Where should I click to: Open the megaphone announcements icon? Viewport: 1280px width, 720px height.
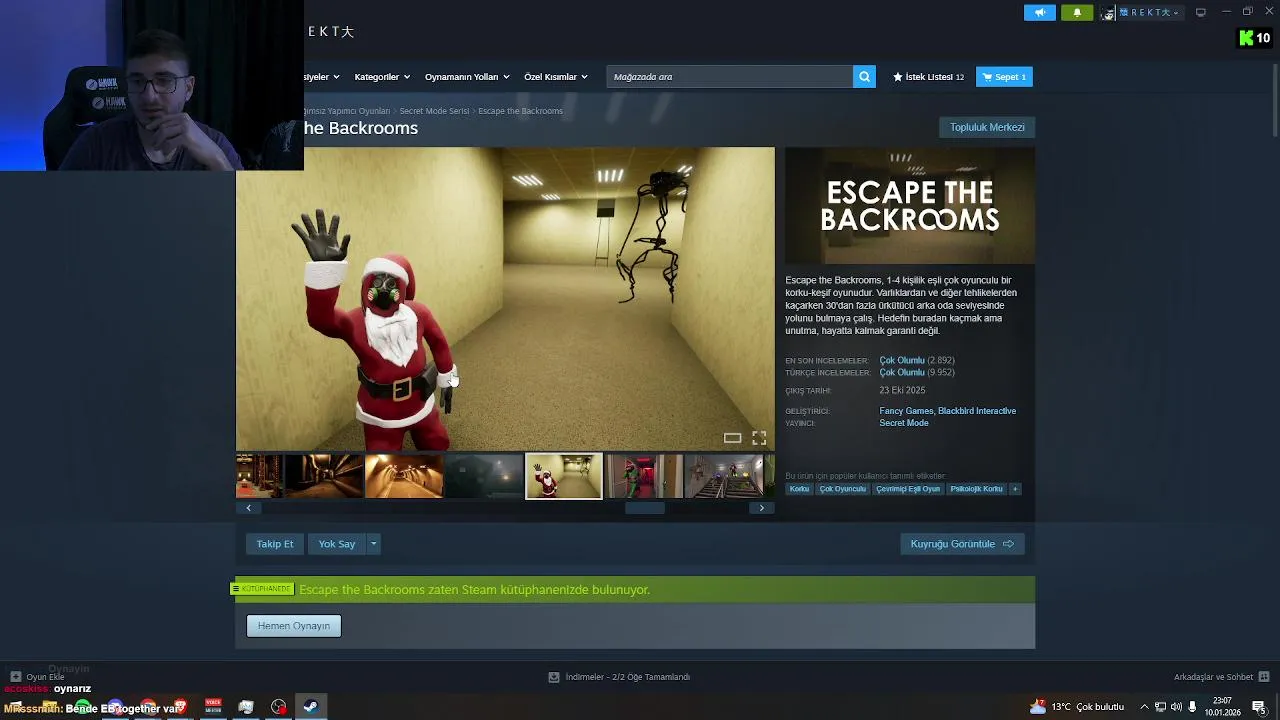pos(1039,13)
